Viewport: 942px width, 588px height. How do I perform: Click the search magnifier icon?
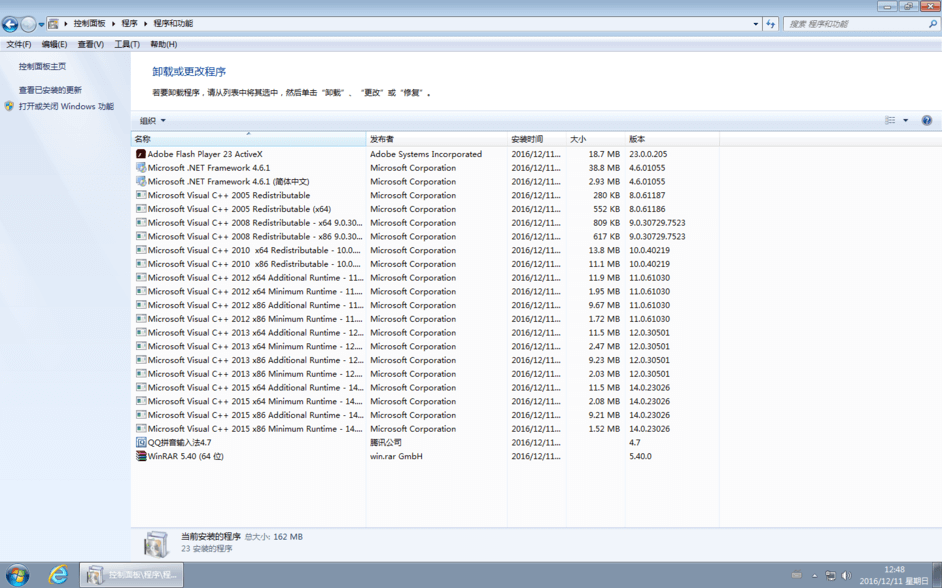point(932,24)
